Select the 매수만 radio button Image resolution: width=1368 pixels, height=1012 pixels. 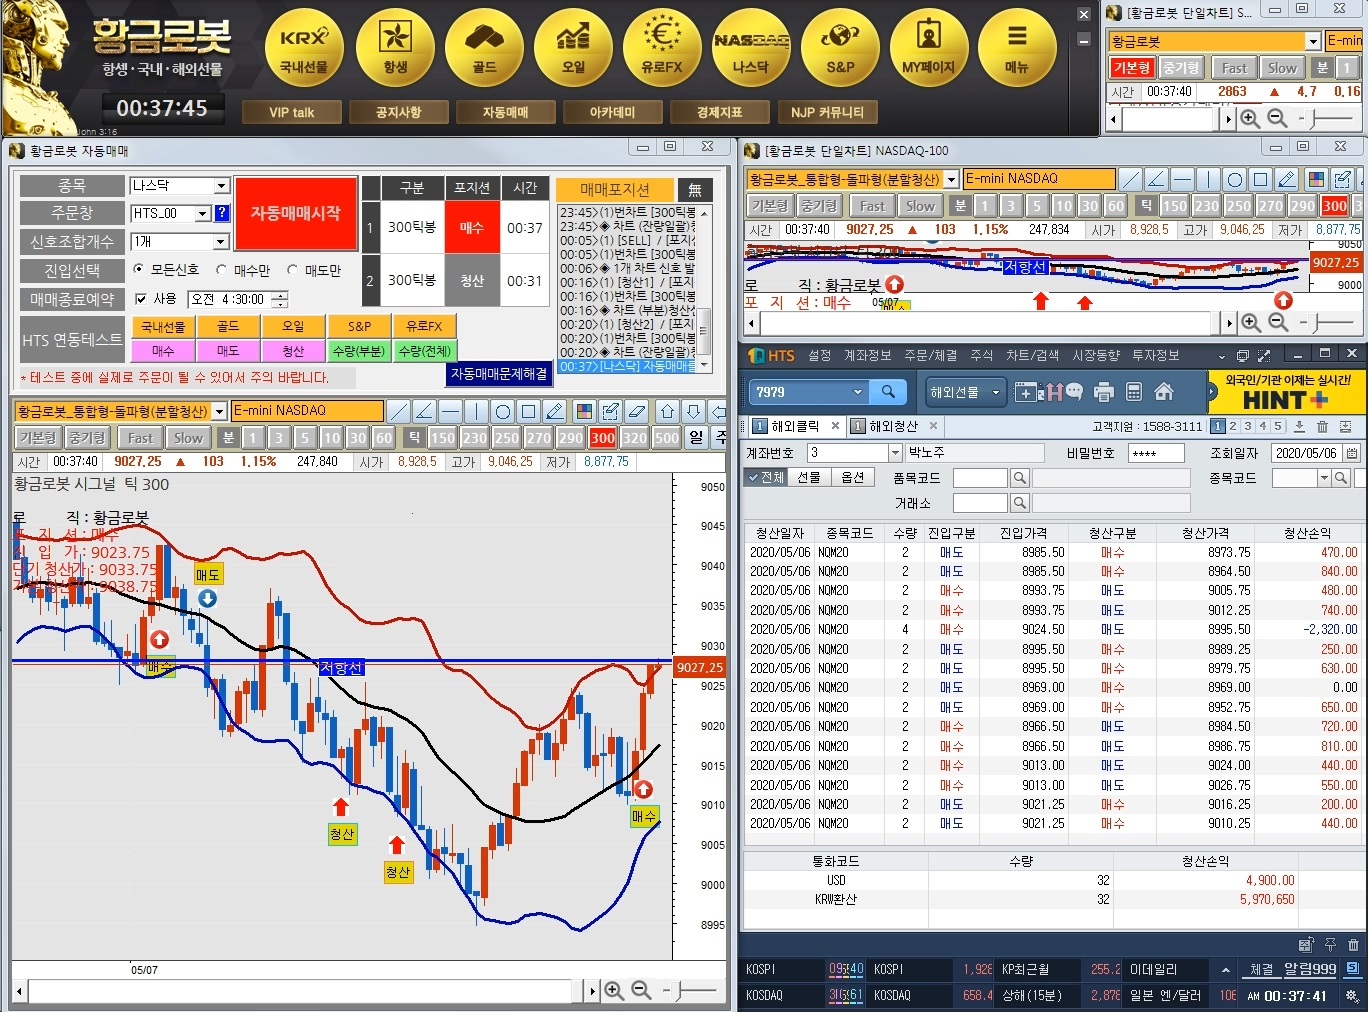pos(222,270)
